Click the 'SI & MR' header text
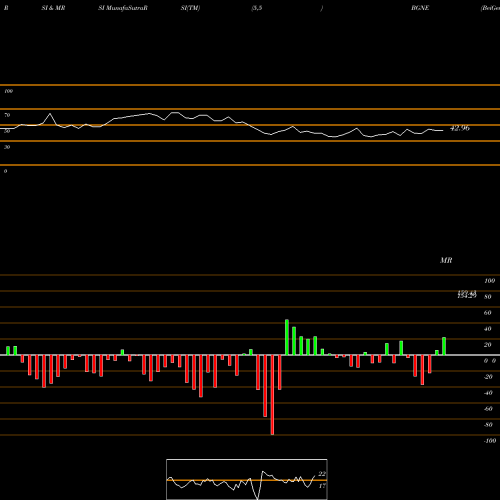This screenshot has height=500, width=500. pos(53,8)
